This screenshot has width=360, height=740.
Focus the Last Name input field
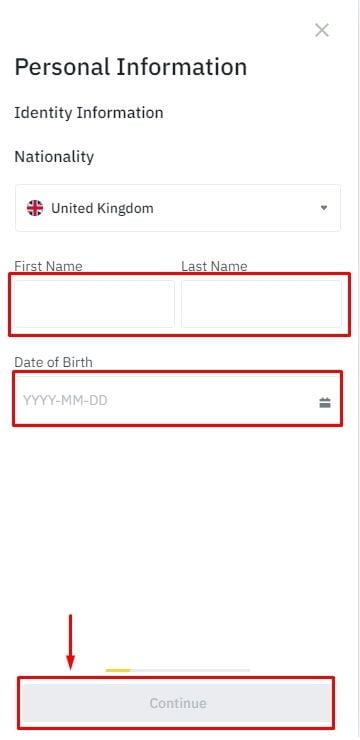point(261,304)
